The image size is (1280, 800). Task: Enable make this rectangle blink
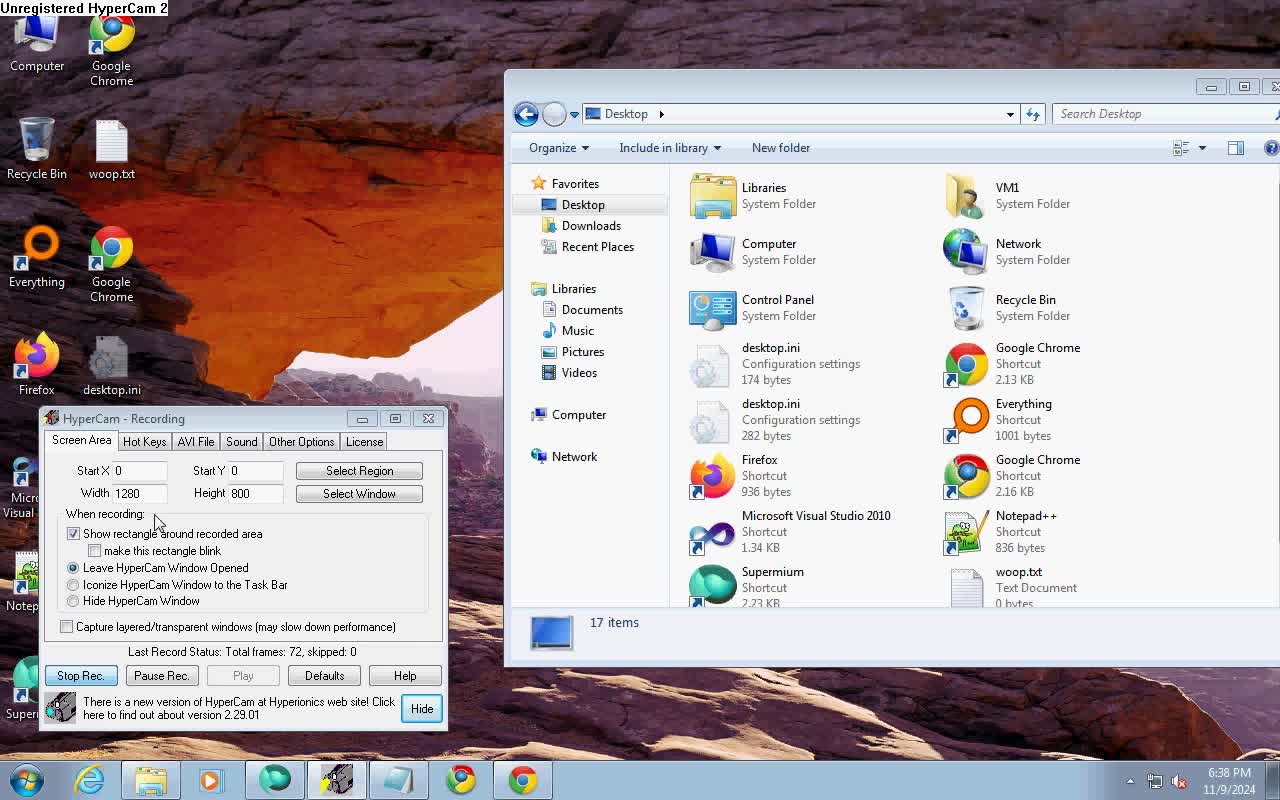pyautogui.click(x=94, y=551)
